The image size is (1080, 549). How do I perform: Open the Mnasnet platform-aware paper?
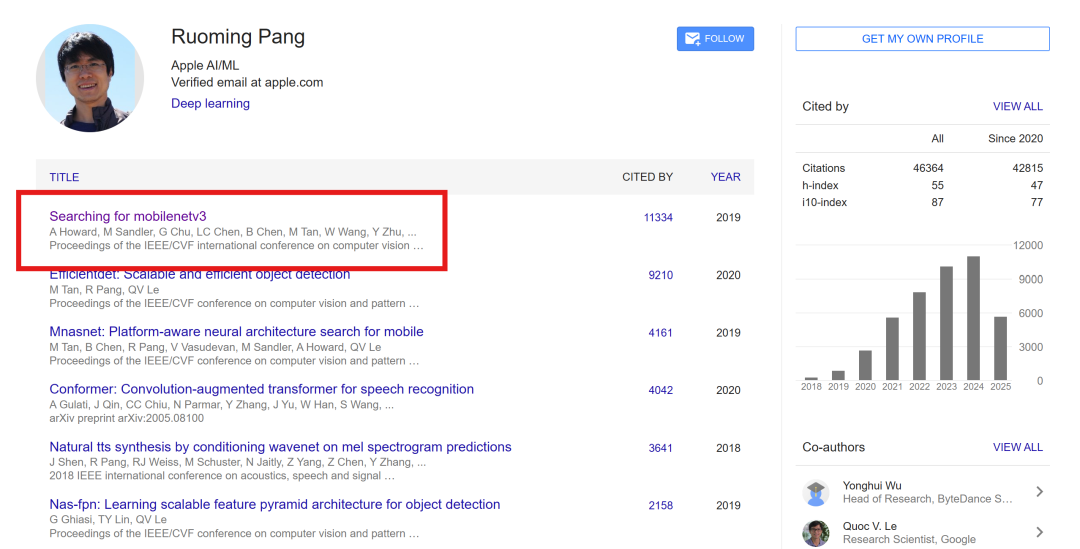click(236, 331)
